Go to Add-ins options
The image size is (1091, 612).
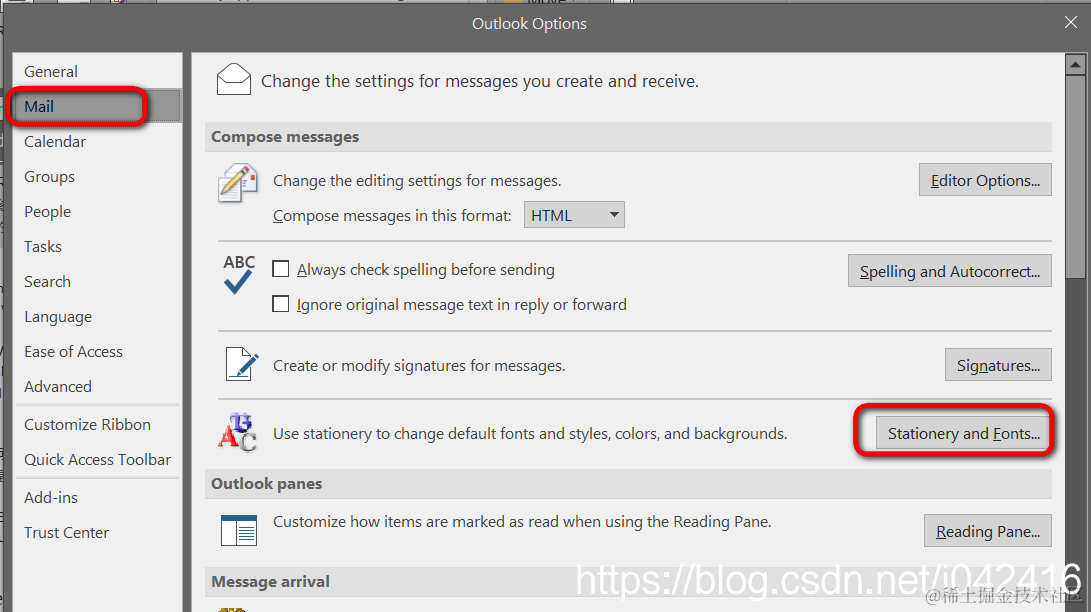(x=97, y=498)
